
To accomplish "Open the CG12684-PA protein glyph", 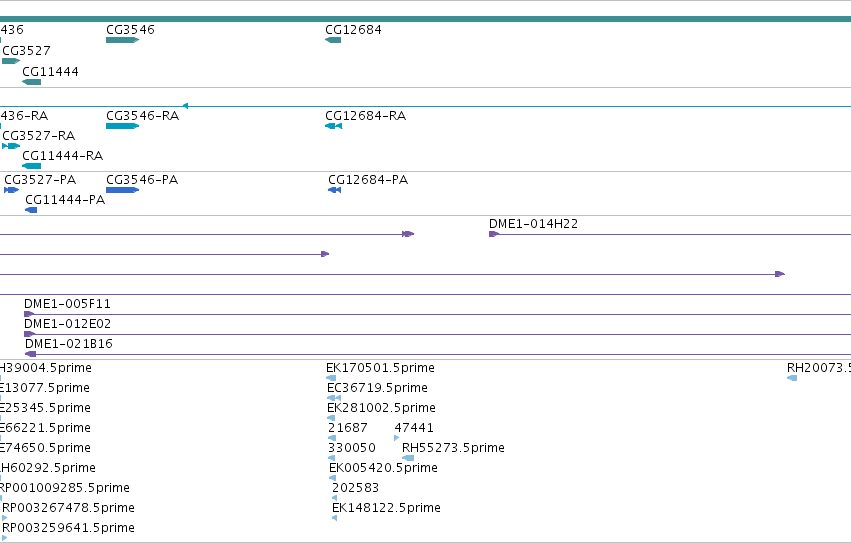I will point(335,190).
